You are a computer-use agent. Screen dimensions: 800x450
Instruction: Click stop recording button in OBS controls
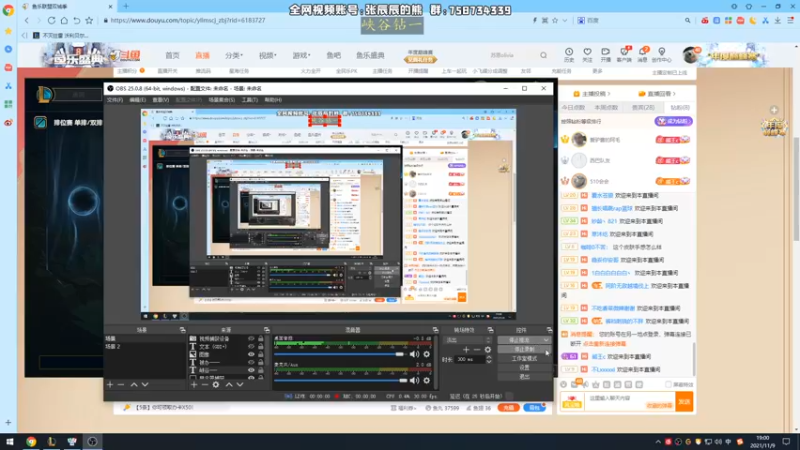coord(524,349)
